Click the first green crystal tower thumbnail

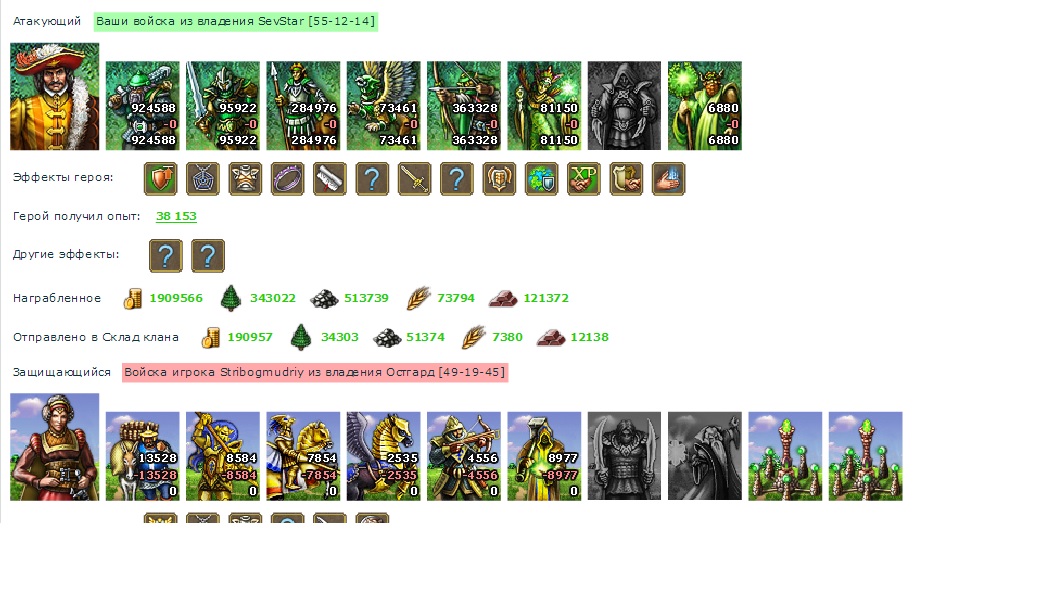(785, 456)
